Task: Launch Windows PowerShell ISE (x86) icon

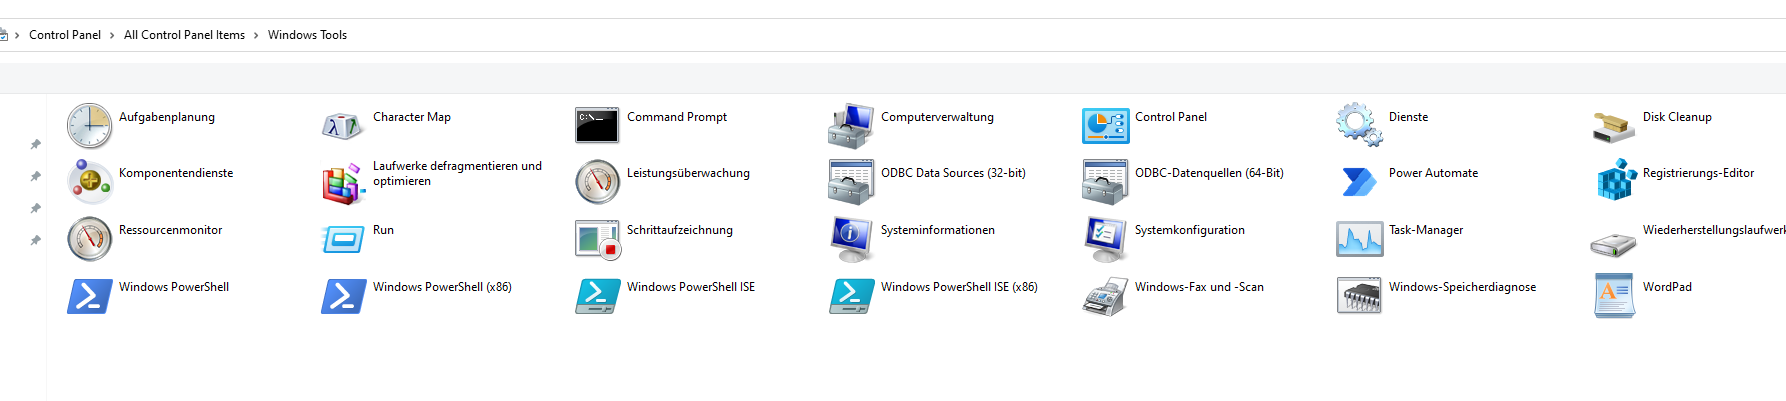Action: click(x=852, y=296)
